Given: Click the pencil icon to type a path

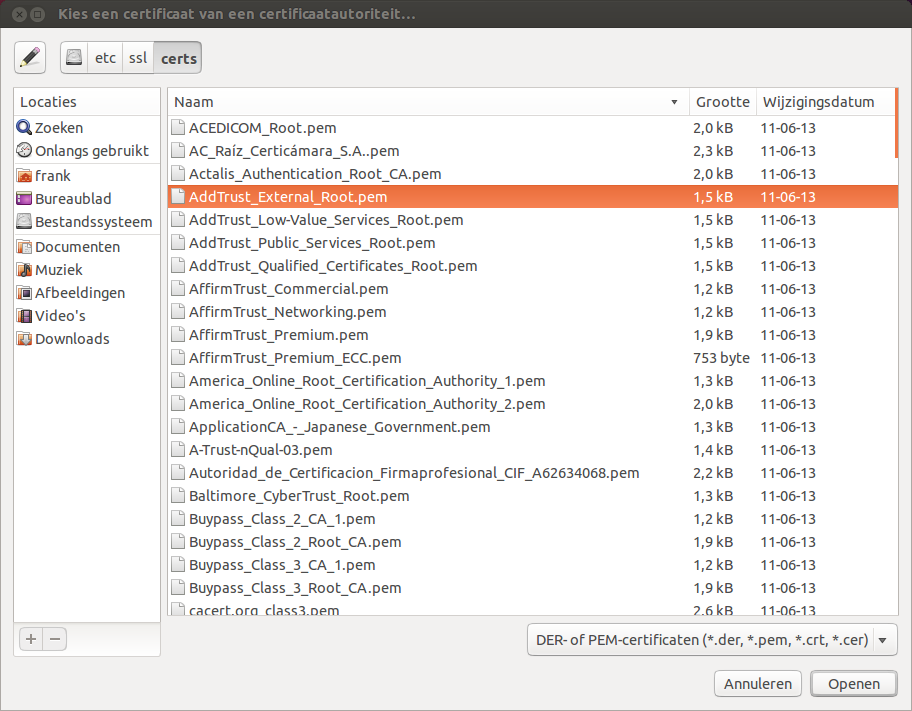Looking at the screenshot, I should click(x=31, y=58).
